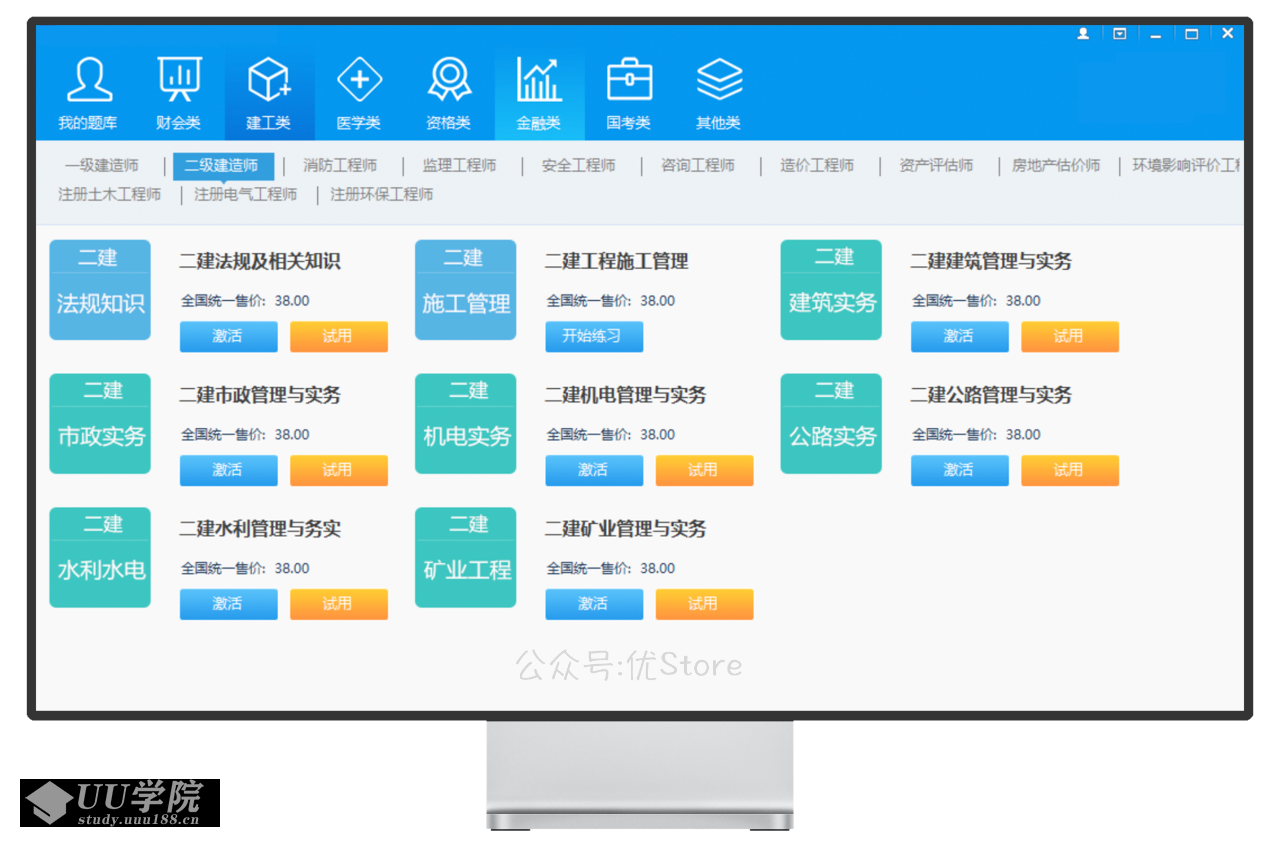Open the 造价工程师 tab

click(x=817, y=166)
